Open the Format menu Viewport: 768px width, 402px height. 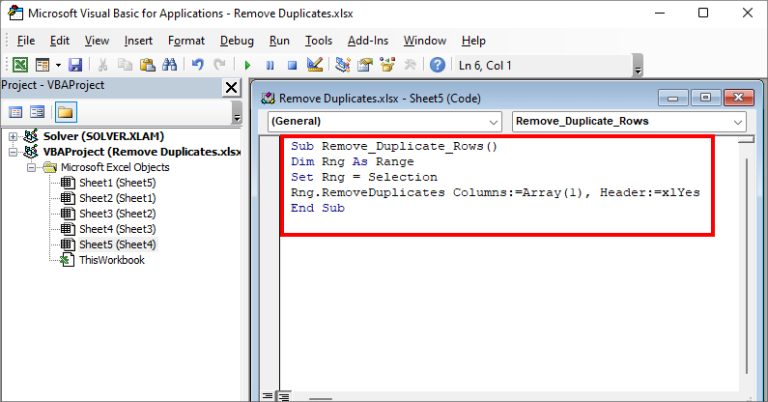pyautogui.click(x=186, y=41)
